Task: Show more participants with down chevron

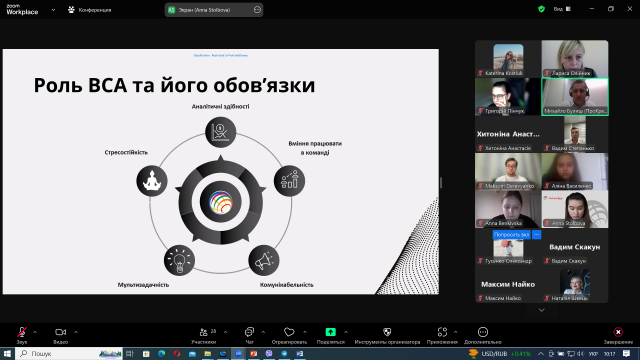Action: click(x=542, y=310)
